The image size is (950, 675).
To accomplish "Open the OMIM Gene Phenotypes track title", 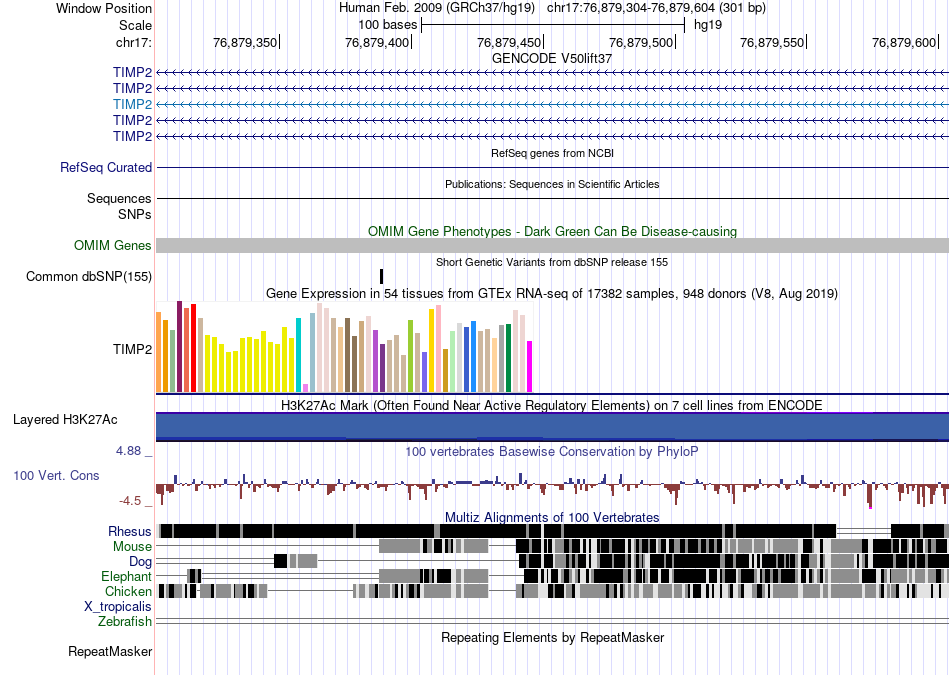I will [x=552, y=231].
